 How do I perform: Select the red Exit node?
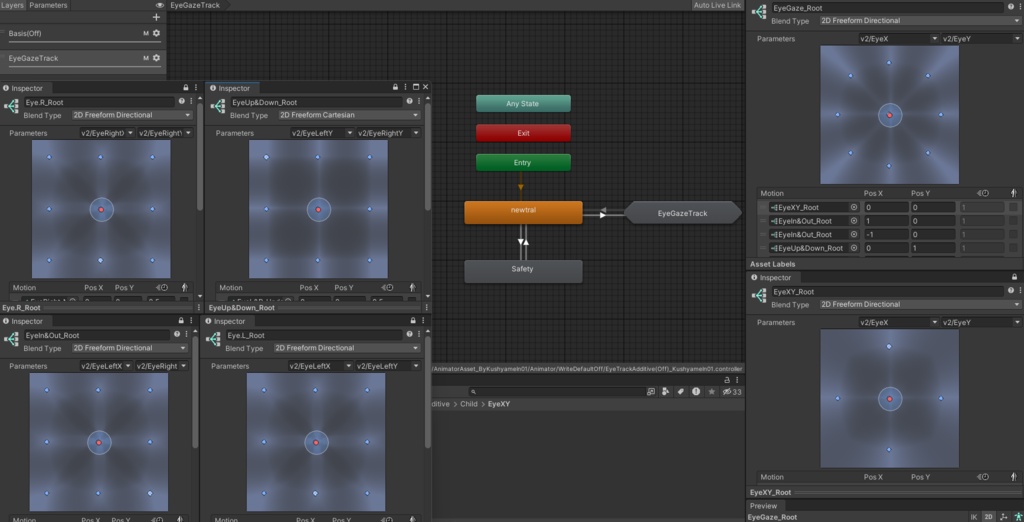tap(523, 133)
